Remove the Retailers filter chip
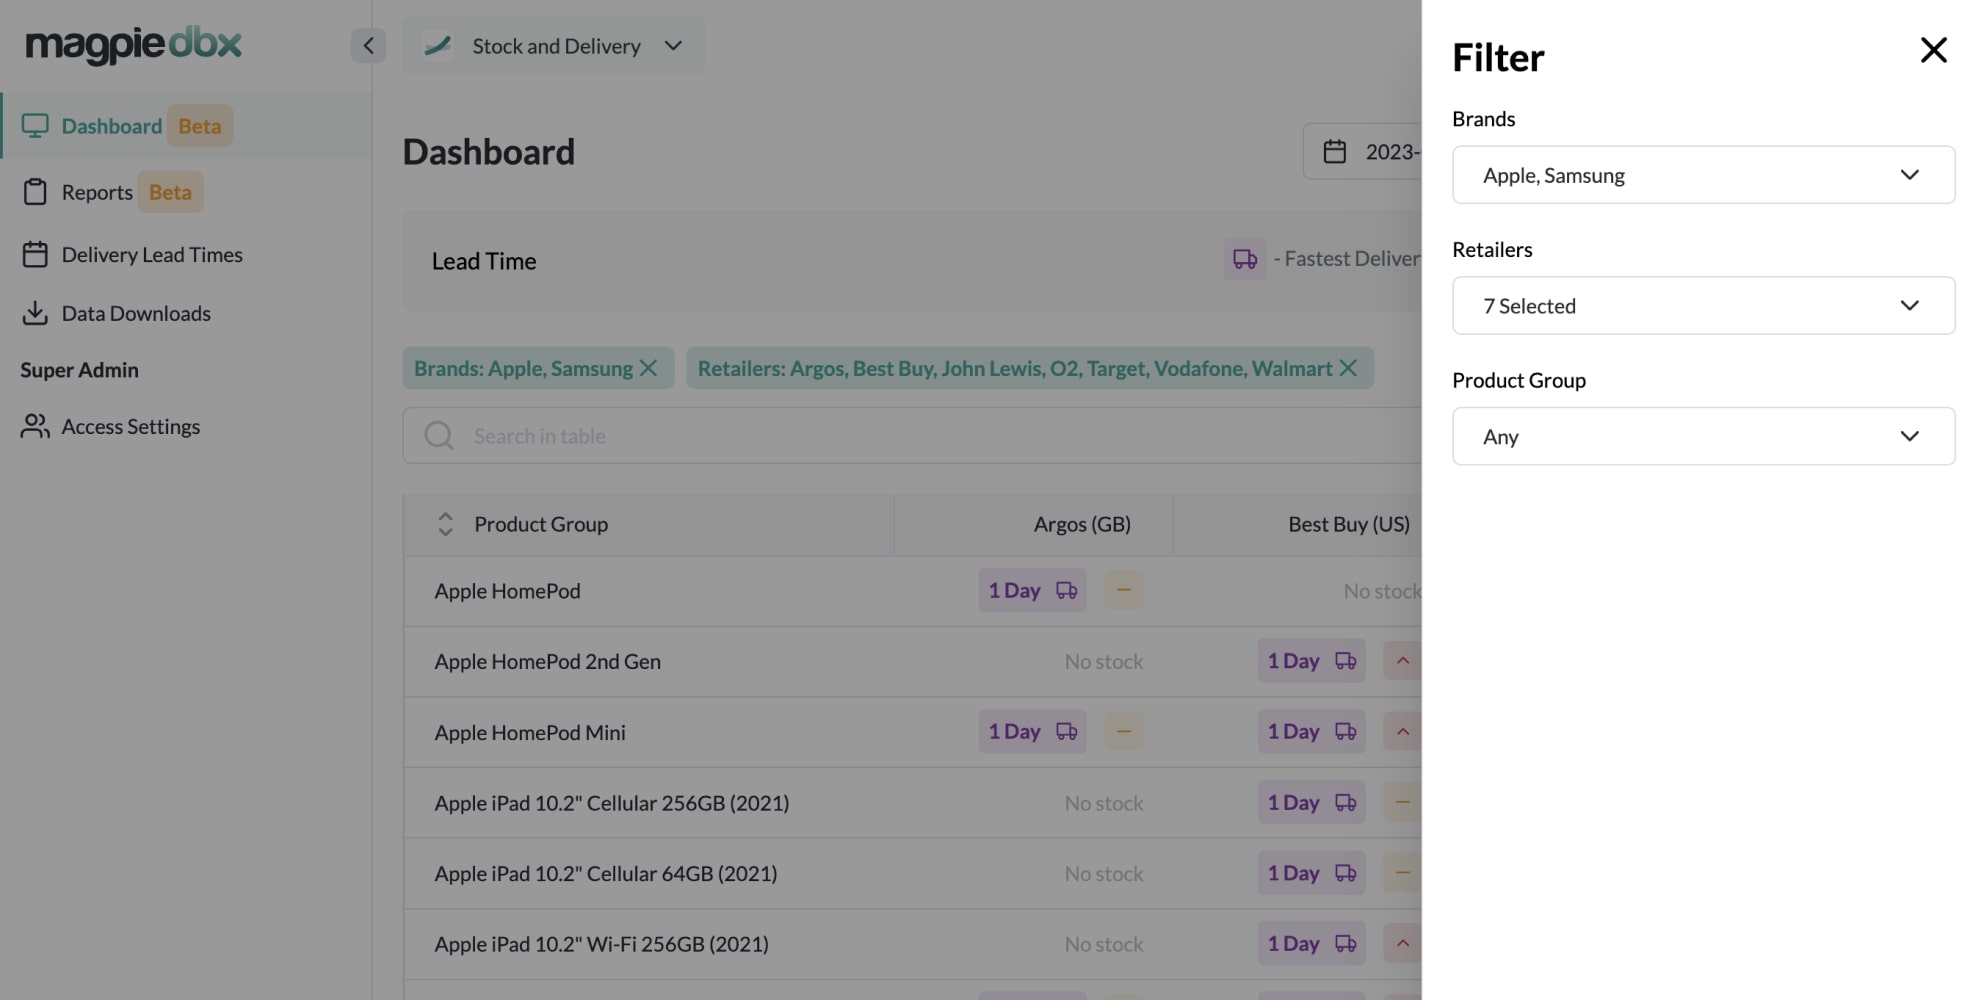Viewport: 1984px width, 1000px height. (1348, 368)
